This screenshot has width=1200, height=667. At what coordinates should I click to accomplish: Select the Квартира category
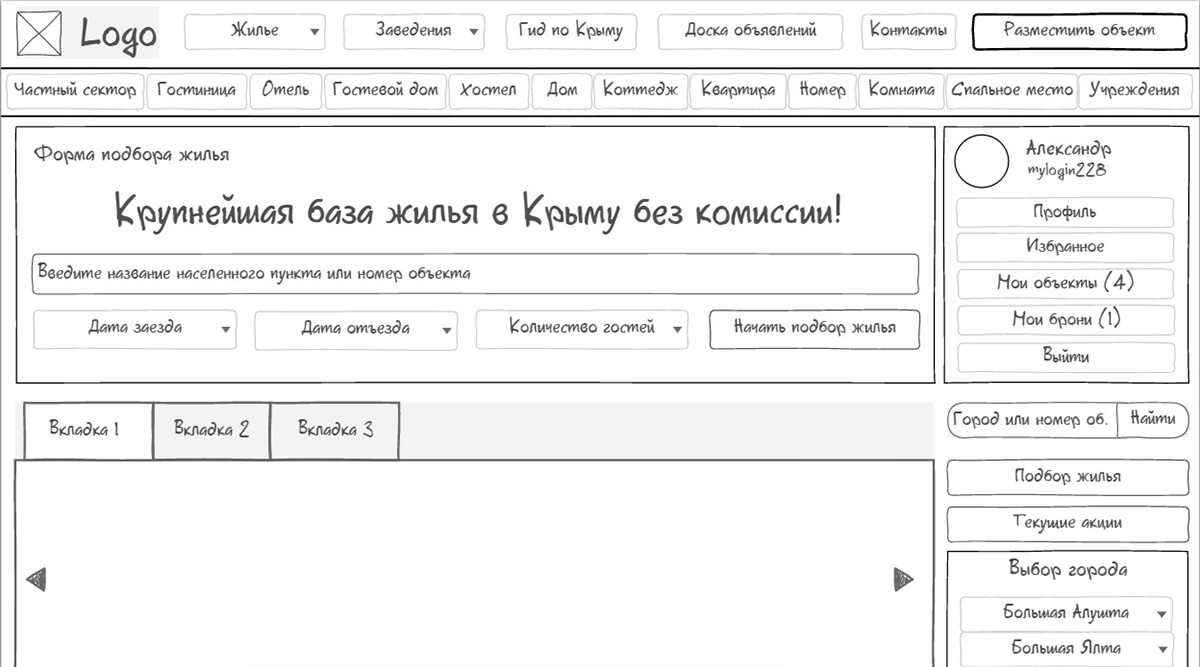(x=738, y=91)
